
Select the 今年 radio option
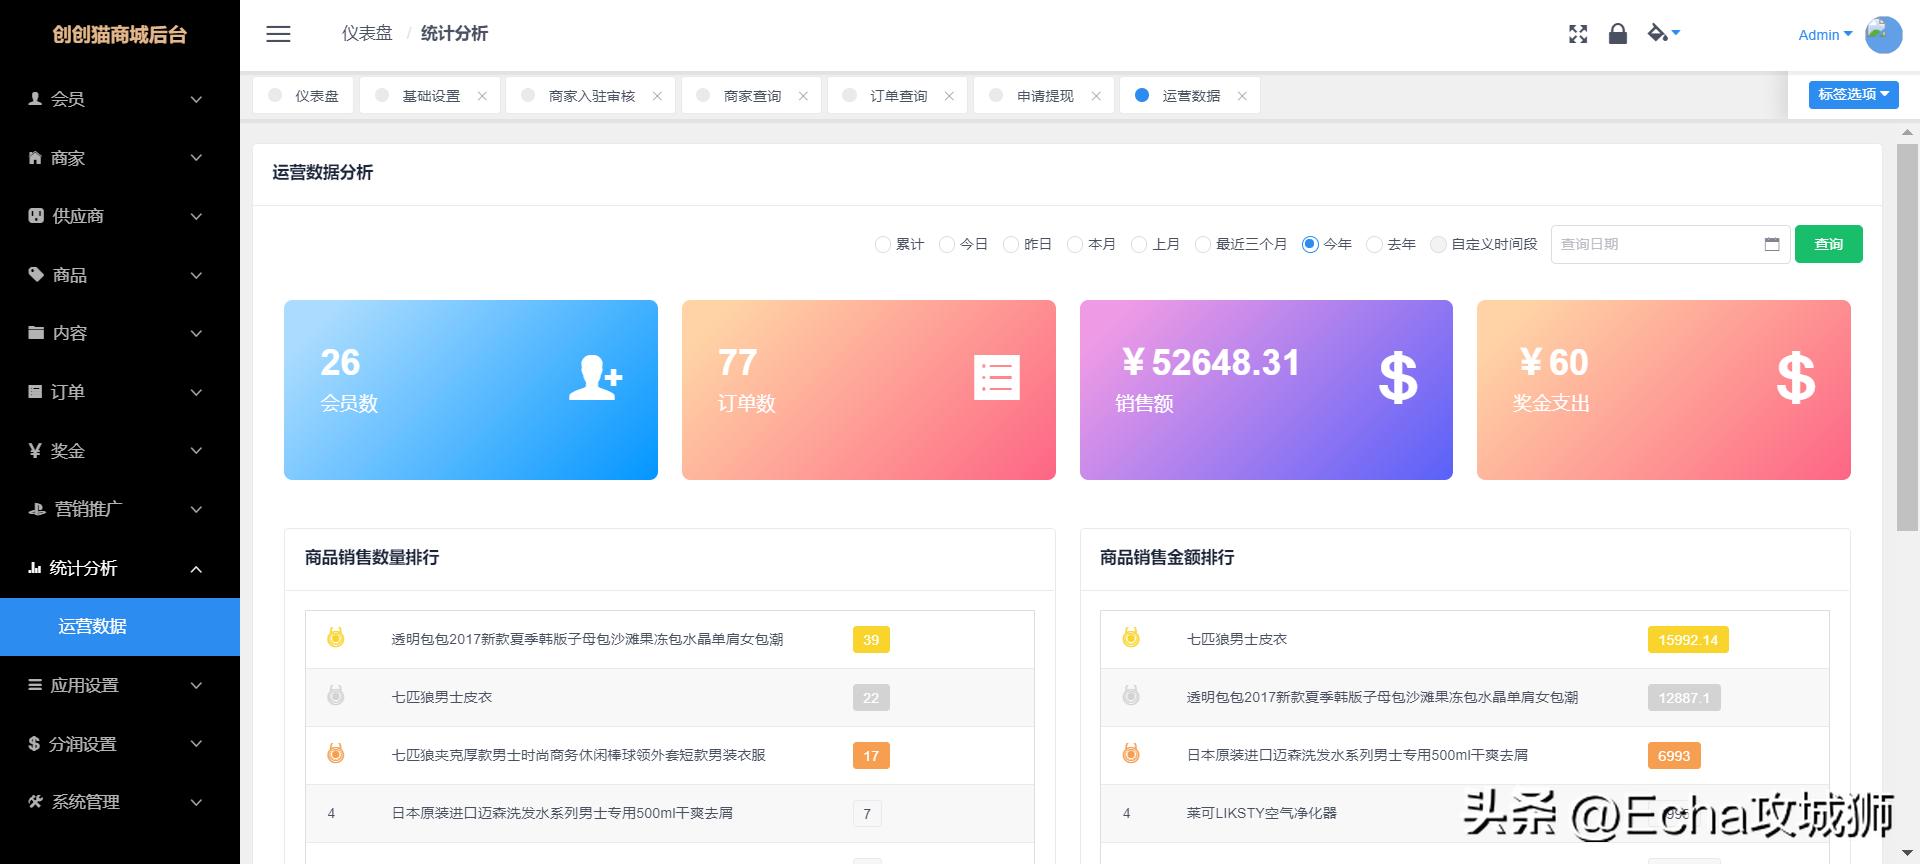[x=1310, y=244]
